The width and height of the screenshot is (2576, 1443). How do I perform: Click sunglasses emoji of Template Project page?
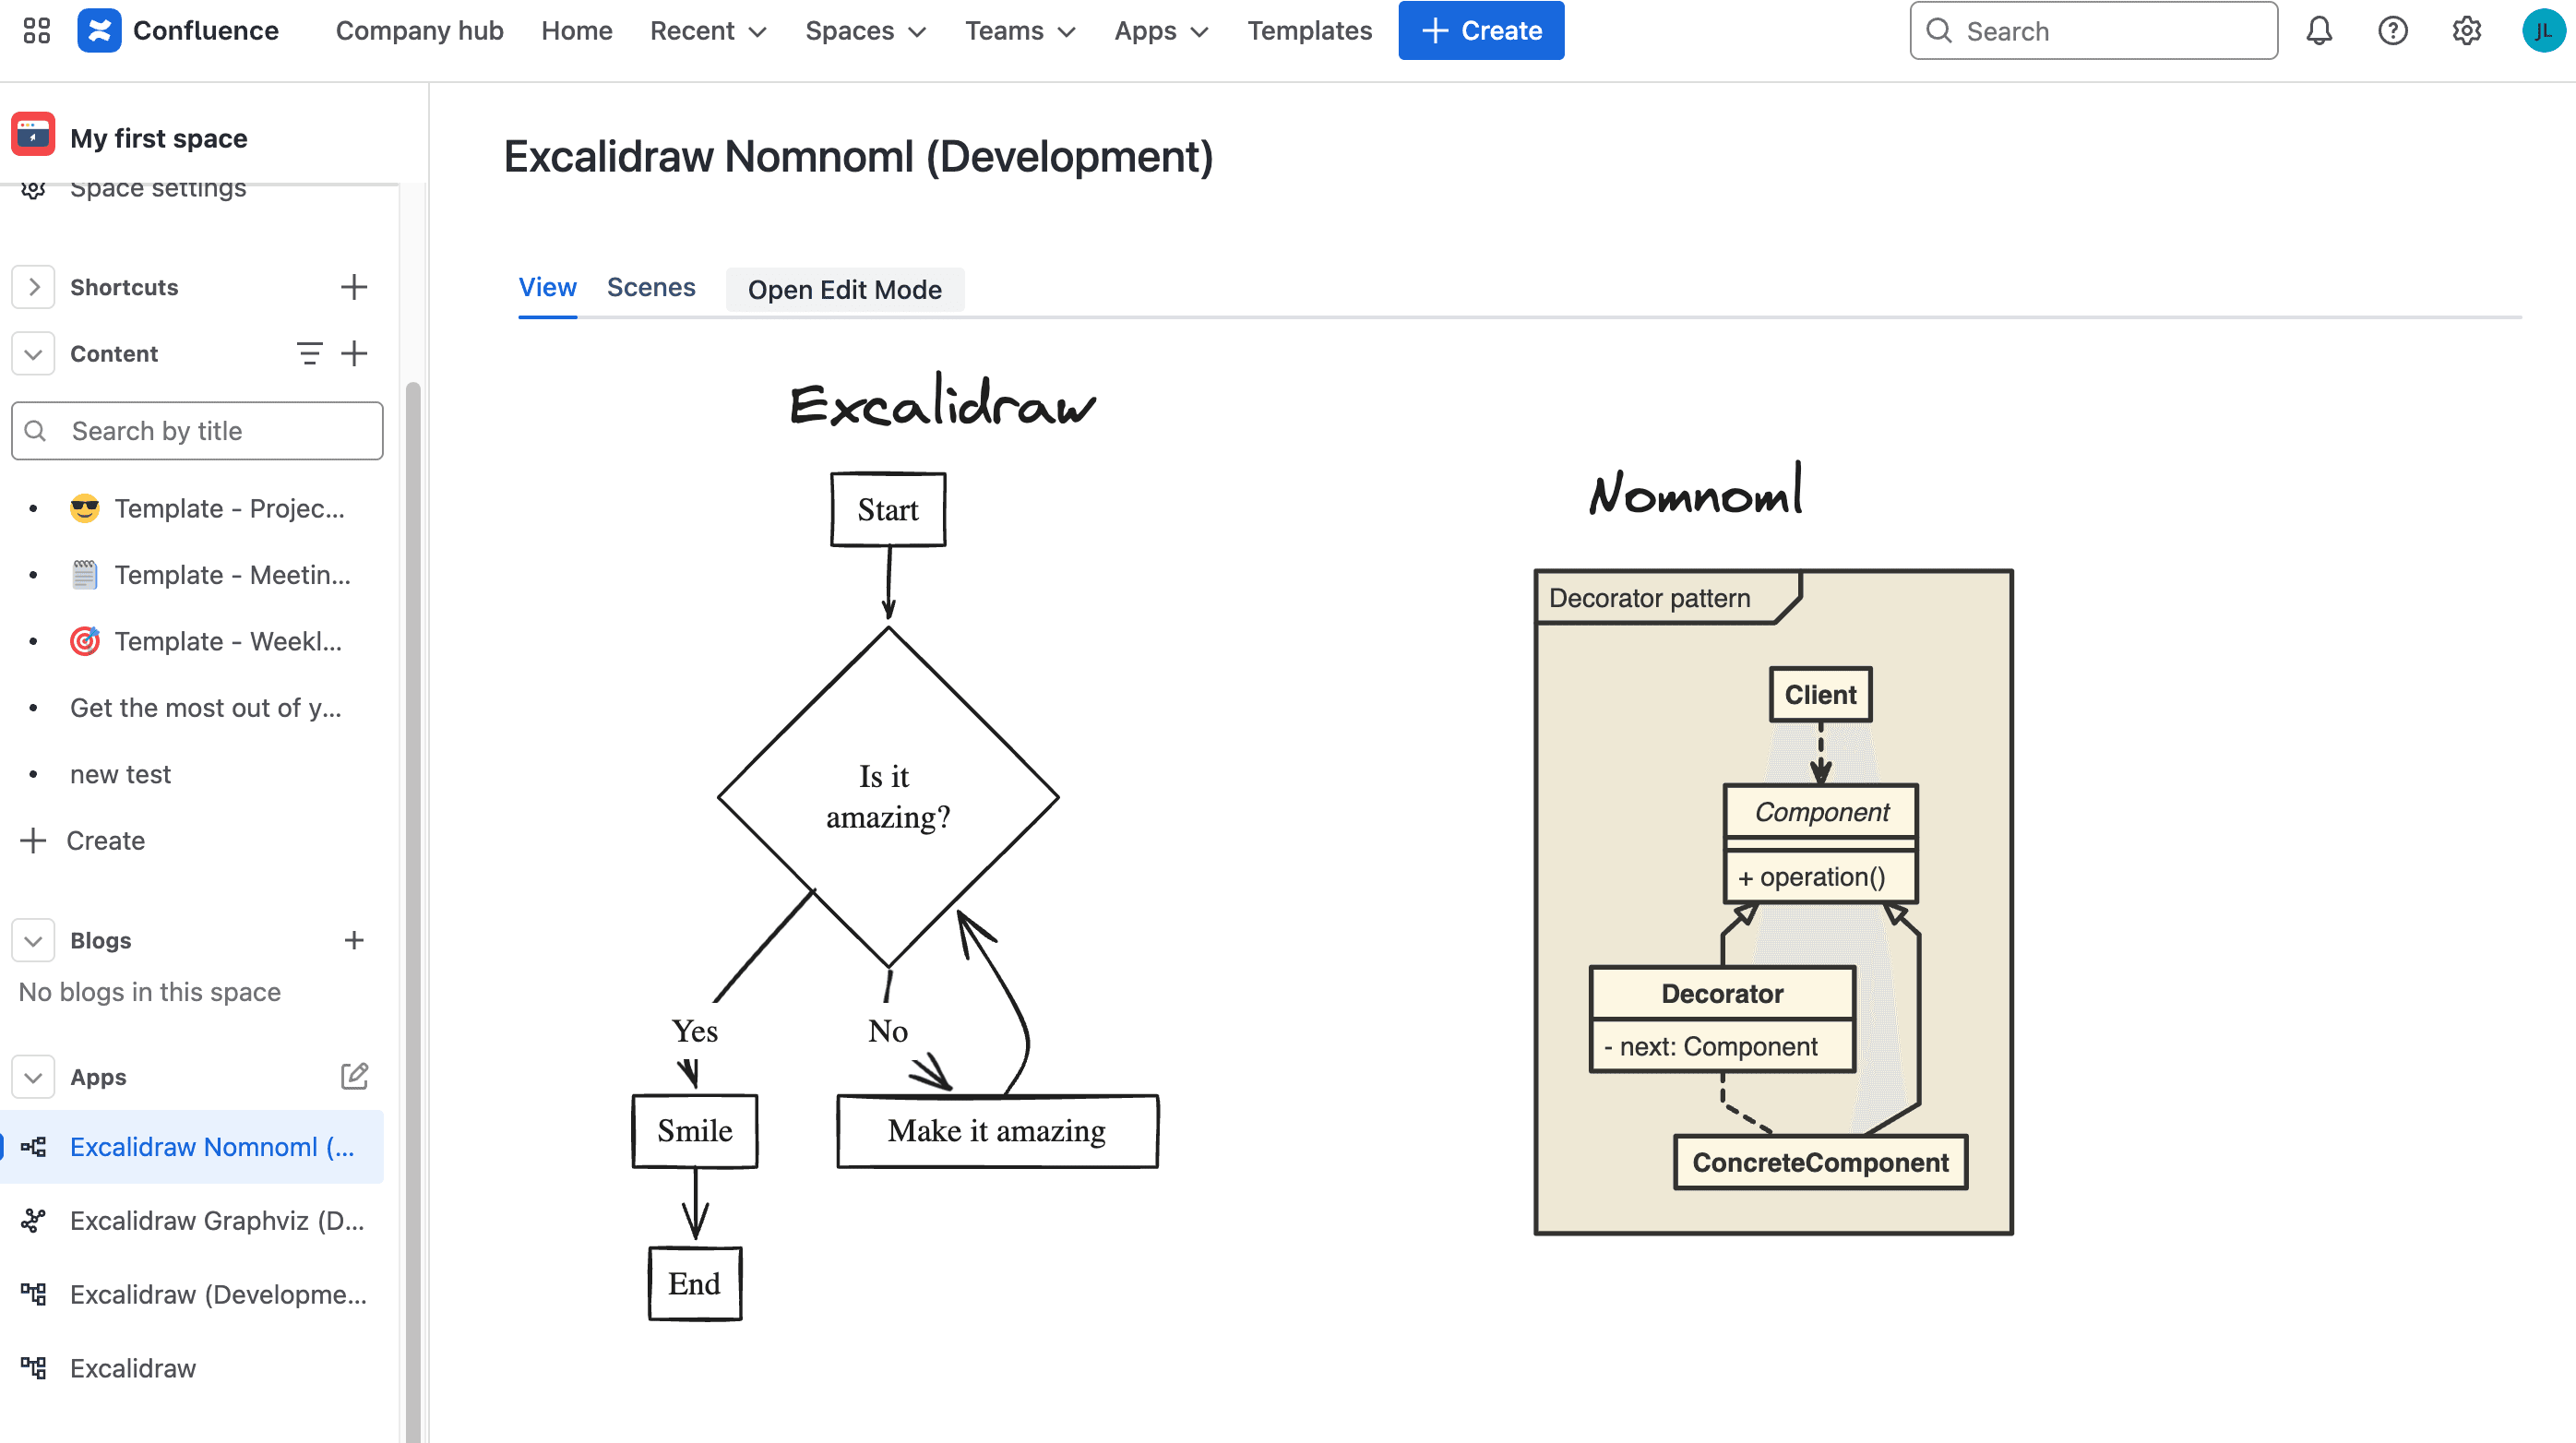(x=85, y=508)
